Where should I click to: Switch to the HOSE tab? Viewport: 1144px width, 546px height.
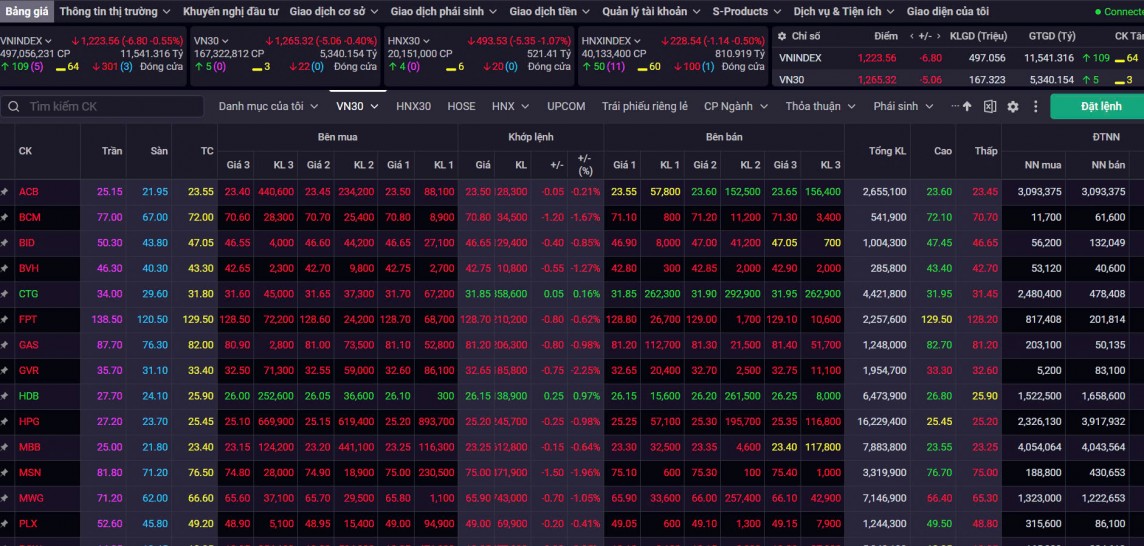pyautogui.click(x=461, y=106)
